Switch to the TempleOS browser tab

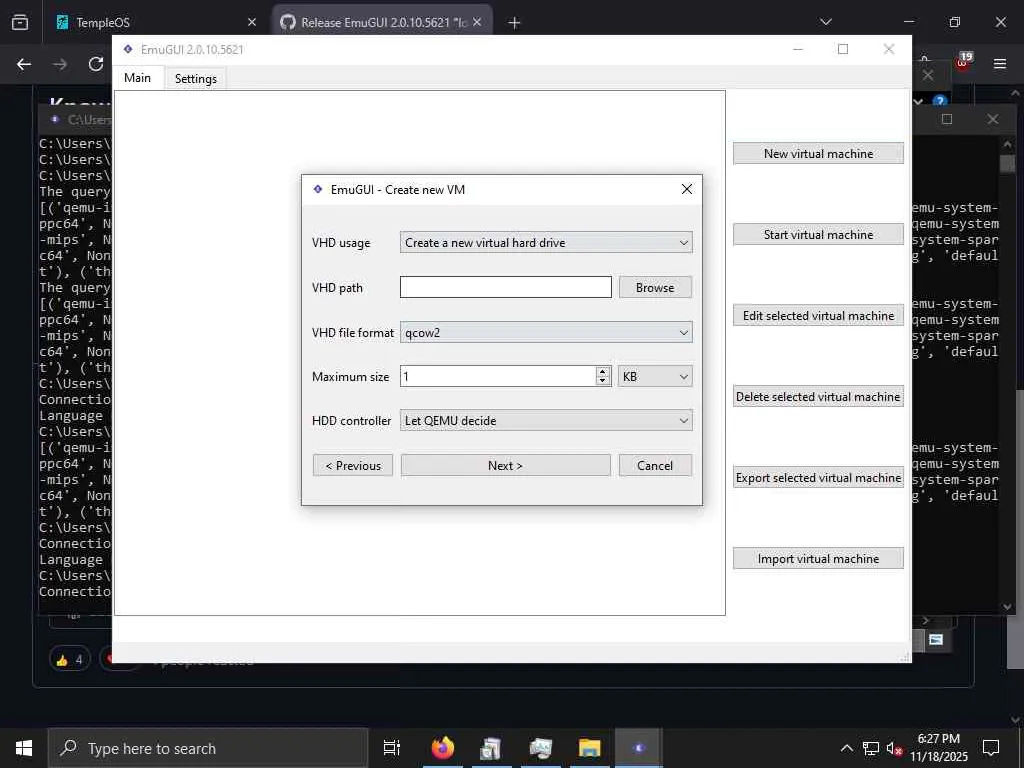coord(157,22)
